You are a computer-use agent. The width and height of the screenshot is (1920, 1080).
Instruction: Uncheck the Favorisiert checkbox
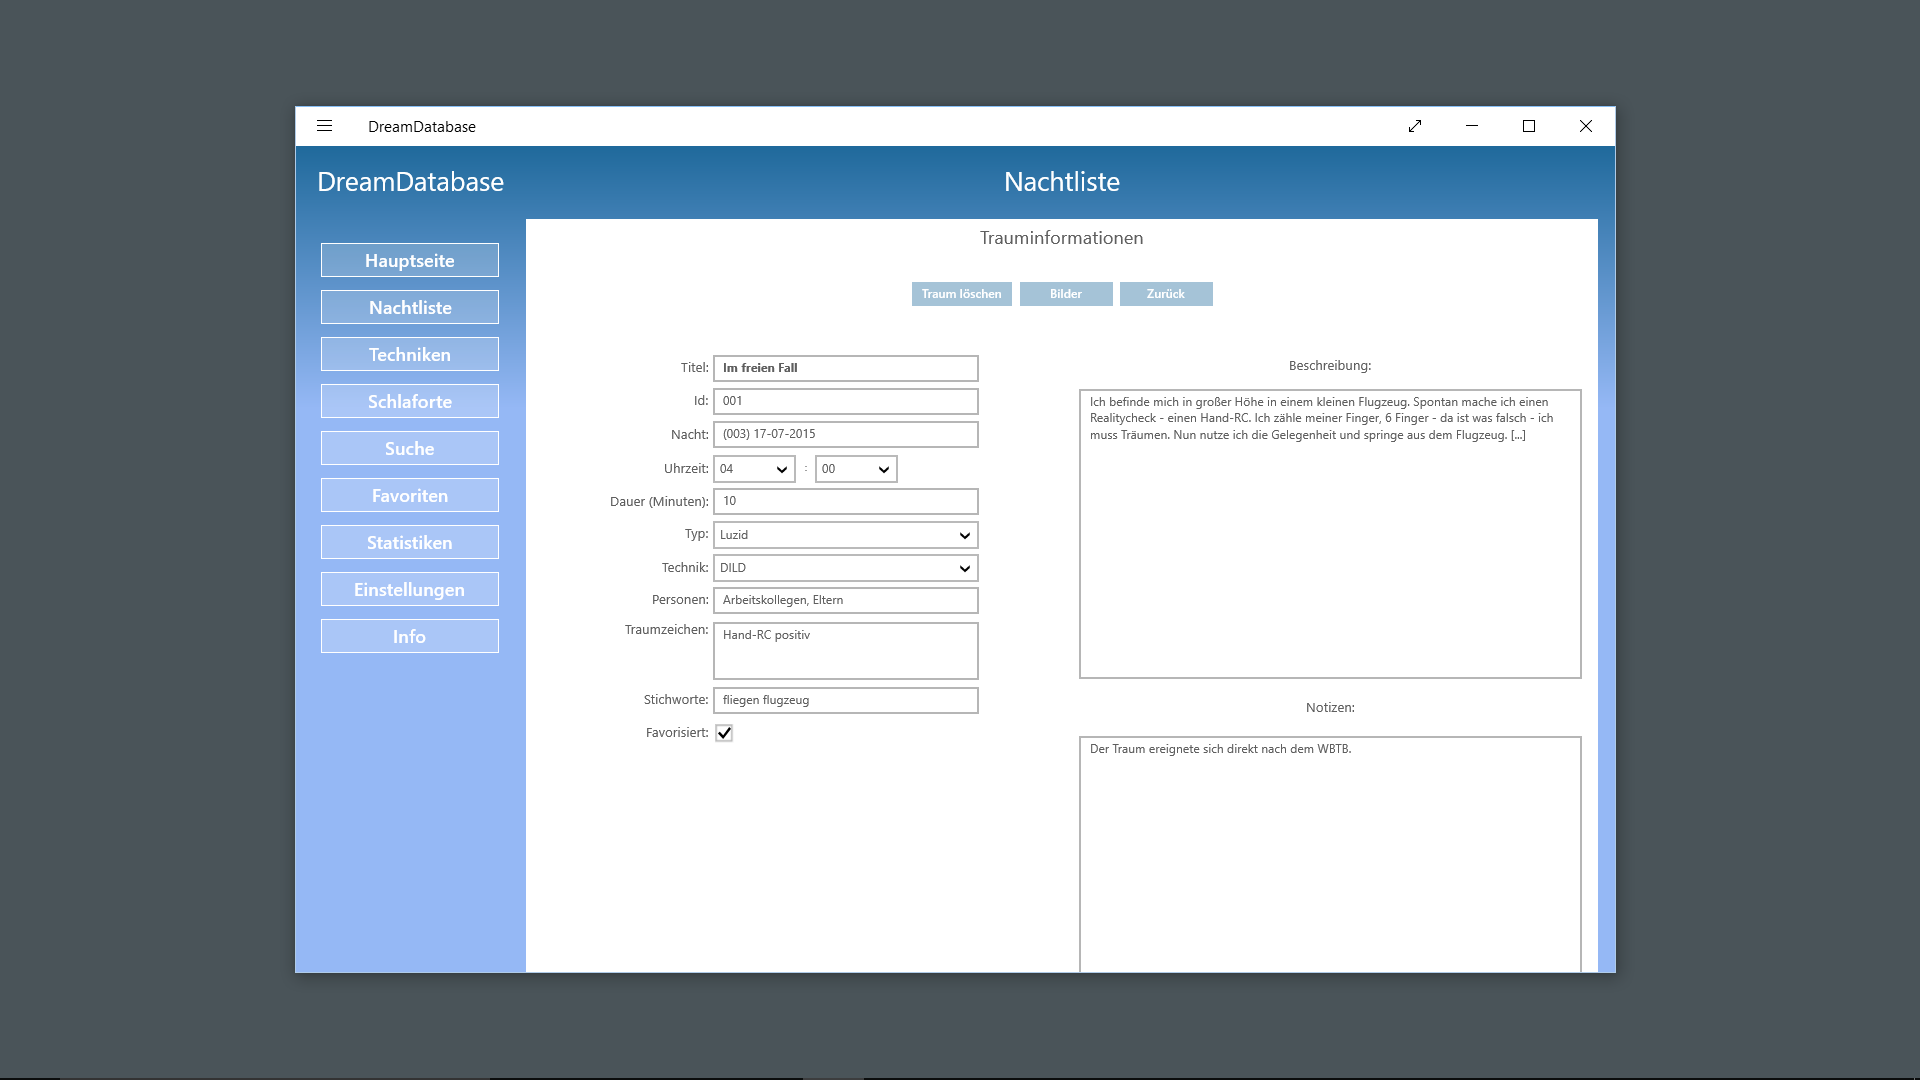click(x=724, y=733)
